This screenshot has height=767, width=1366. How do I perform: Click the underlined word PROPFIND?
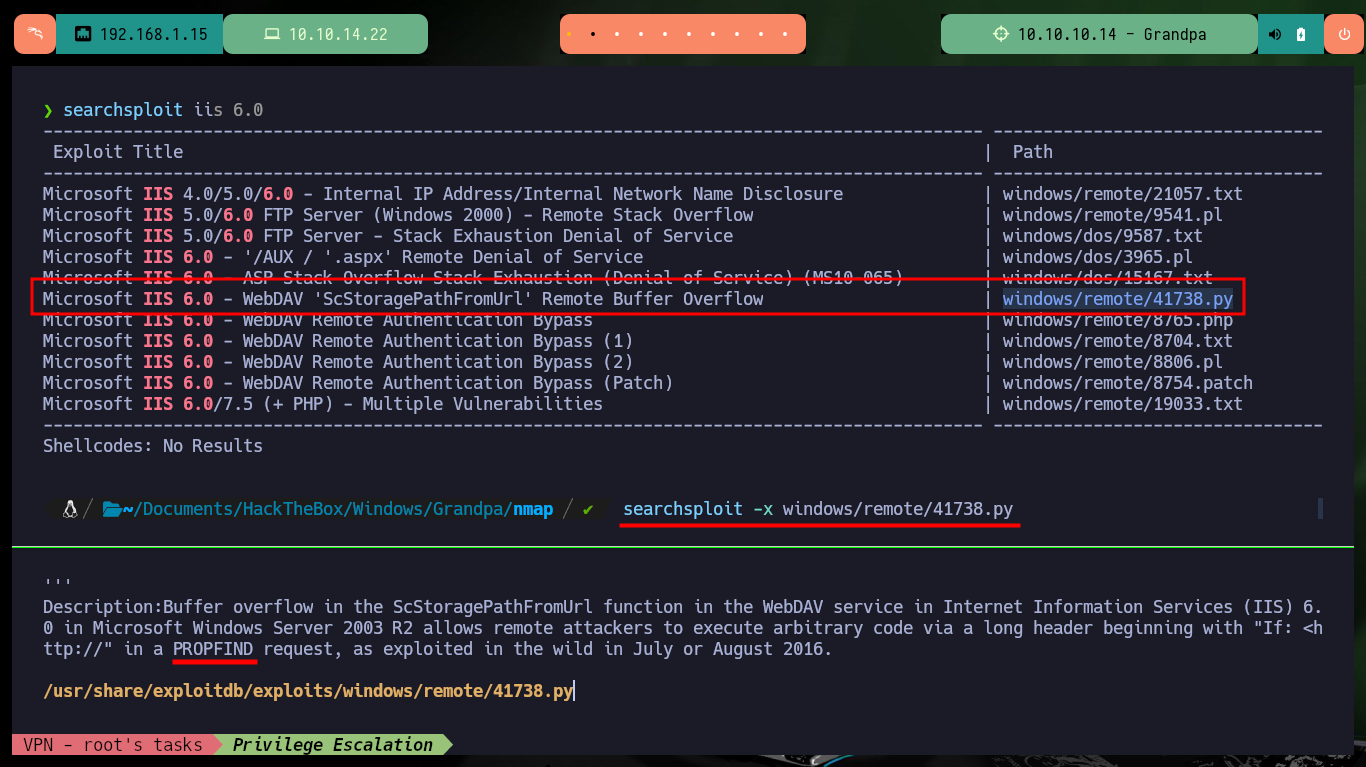213,649
